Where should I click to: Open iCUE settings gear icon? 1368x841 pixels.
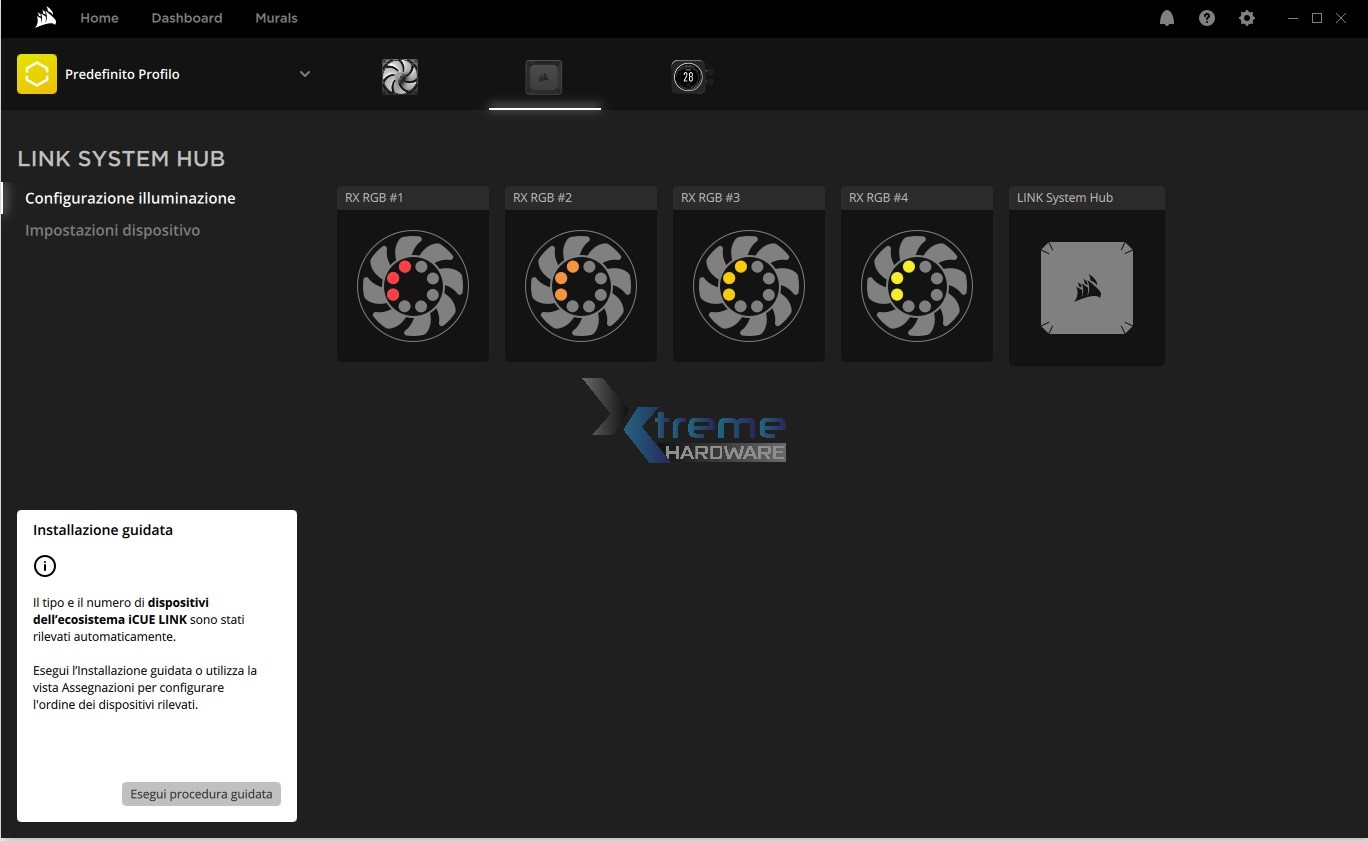coord(1247,18)
